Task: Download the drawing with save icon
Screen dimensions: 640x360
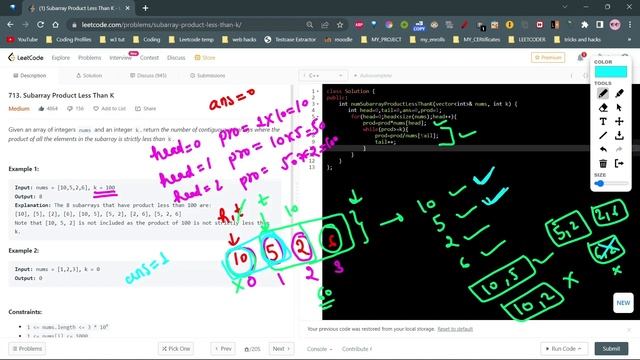Action: point(619,136)
